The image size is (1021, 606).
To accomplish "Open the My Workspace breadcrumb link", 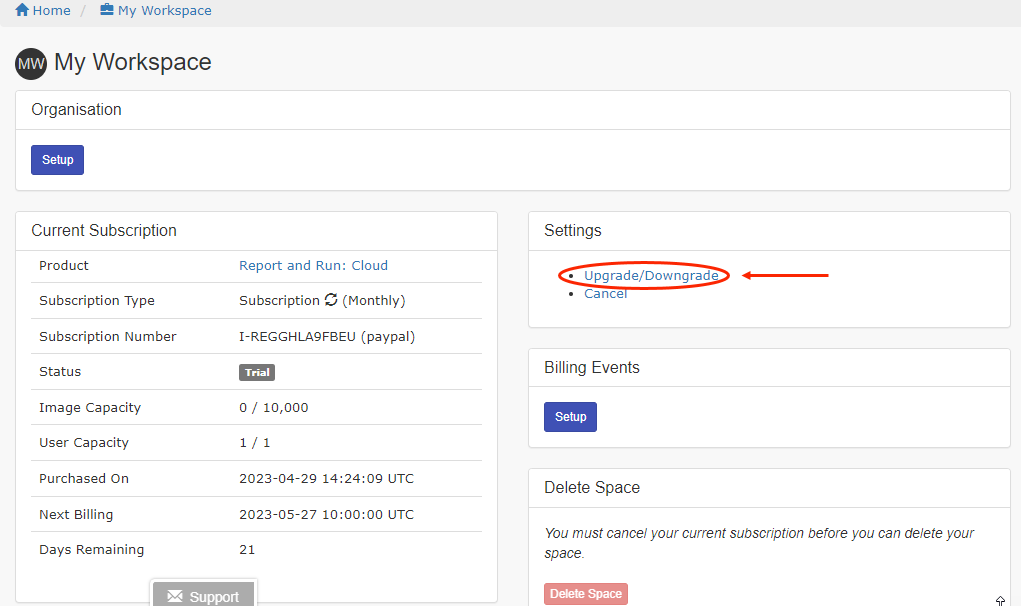I will tap(164, 10).
